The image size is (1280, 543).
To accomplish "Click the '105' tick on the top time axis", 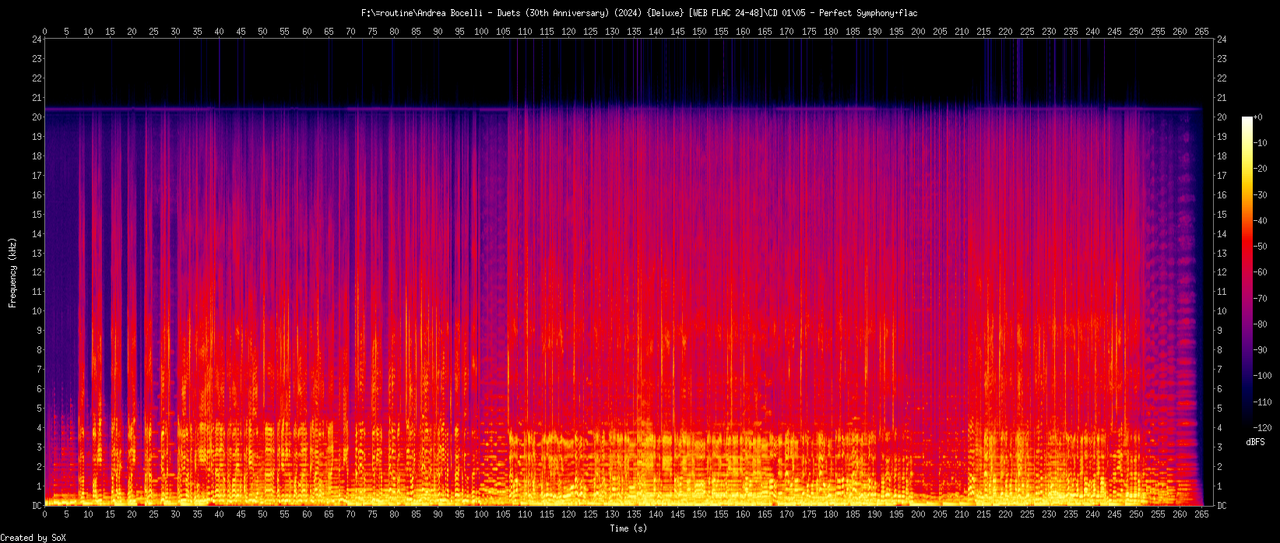I will click(x=503, y=29).
